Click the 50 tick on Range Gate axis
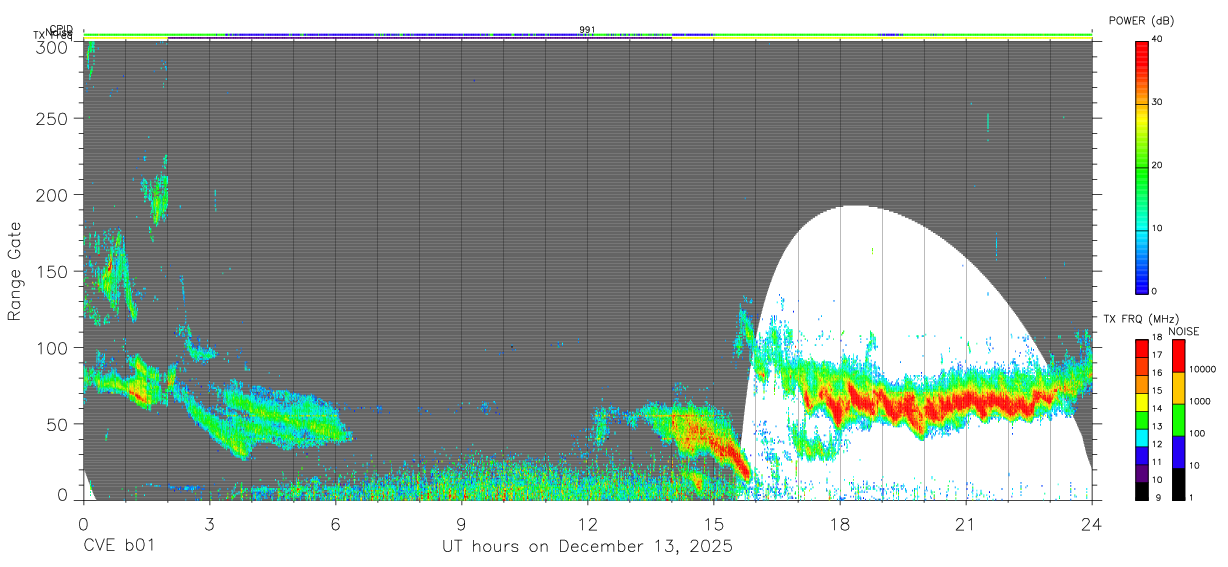This screenshot has height=567, width=1228. click(x=58, y=424)
